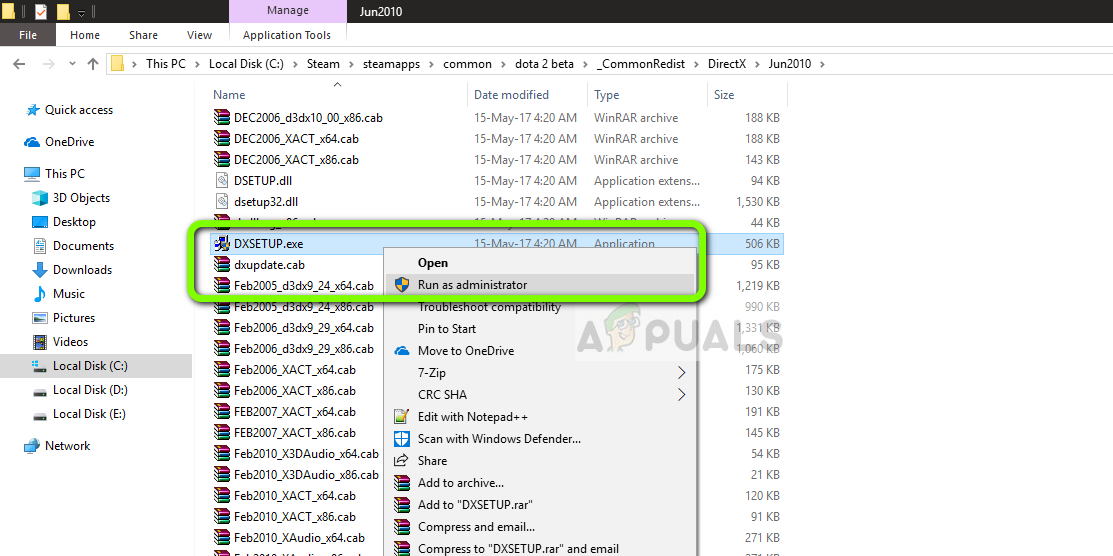Select file FEB2007_XACT_x64.cab
1113x556 pixels.
tap(295, 412)
